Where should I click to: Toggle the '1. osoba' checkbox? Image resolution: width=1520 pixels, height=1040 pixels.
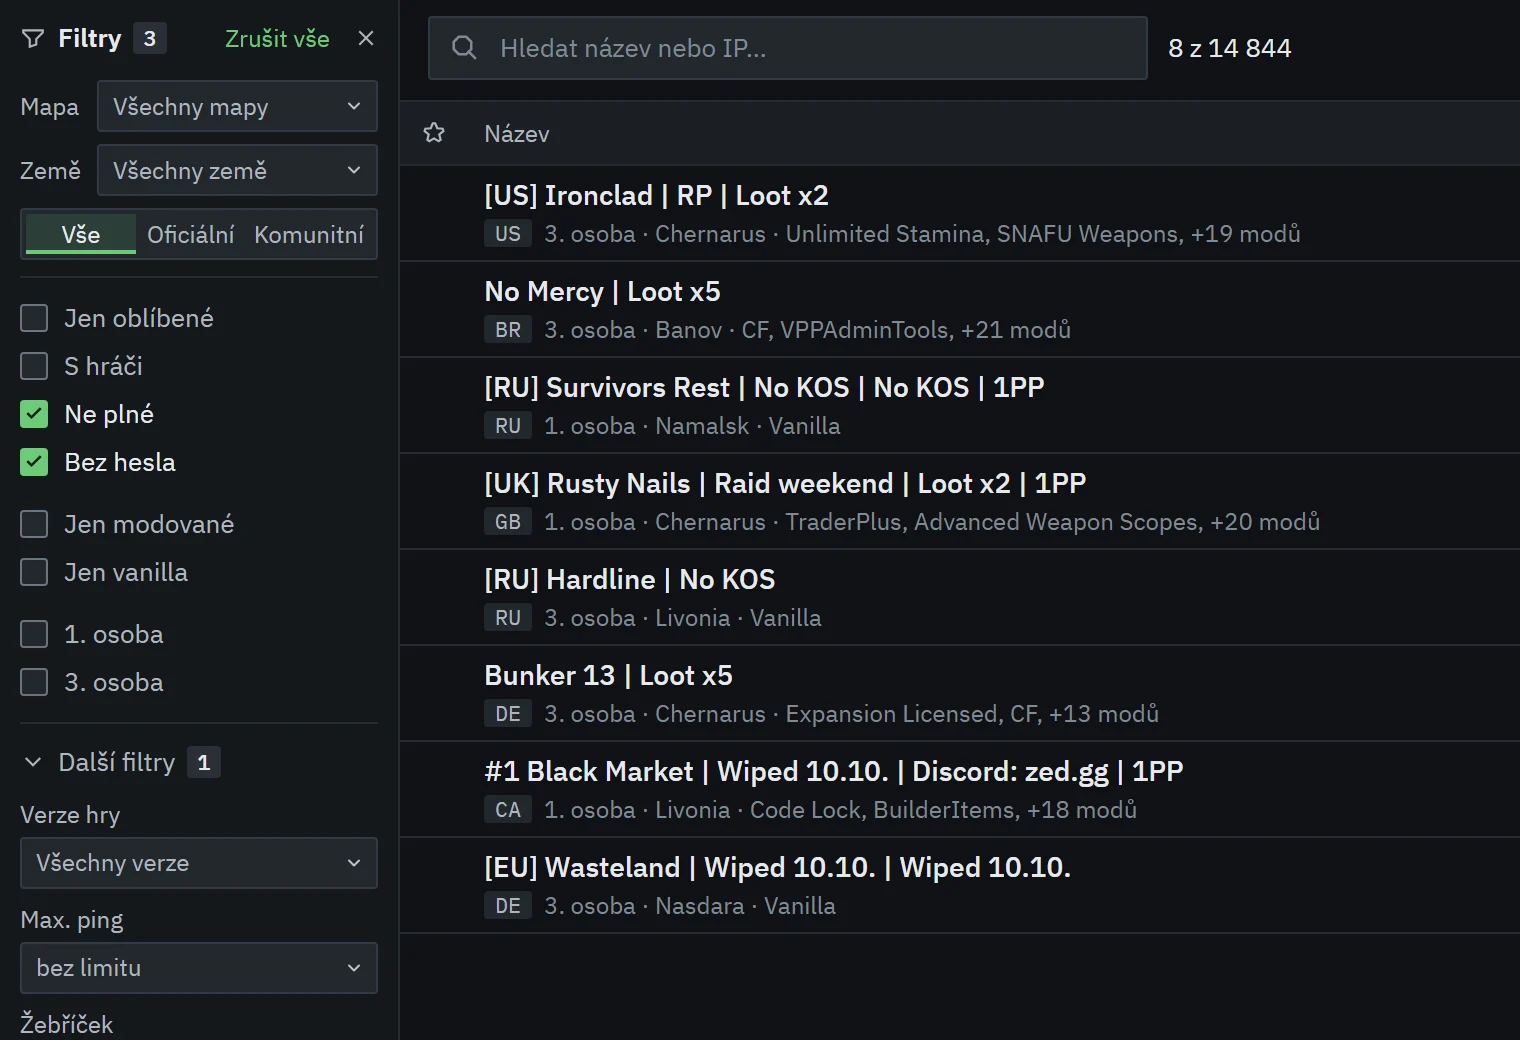[34, 634]
